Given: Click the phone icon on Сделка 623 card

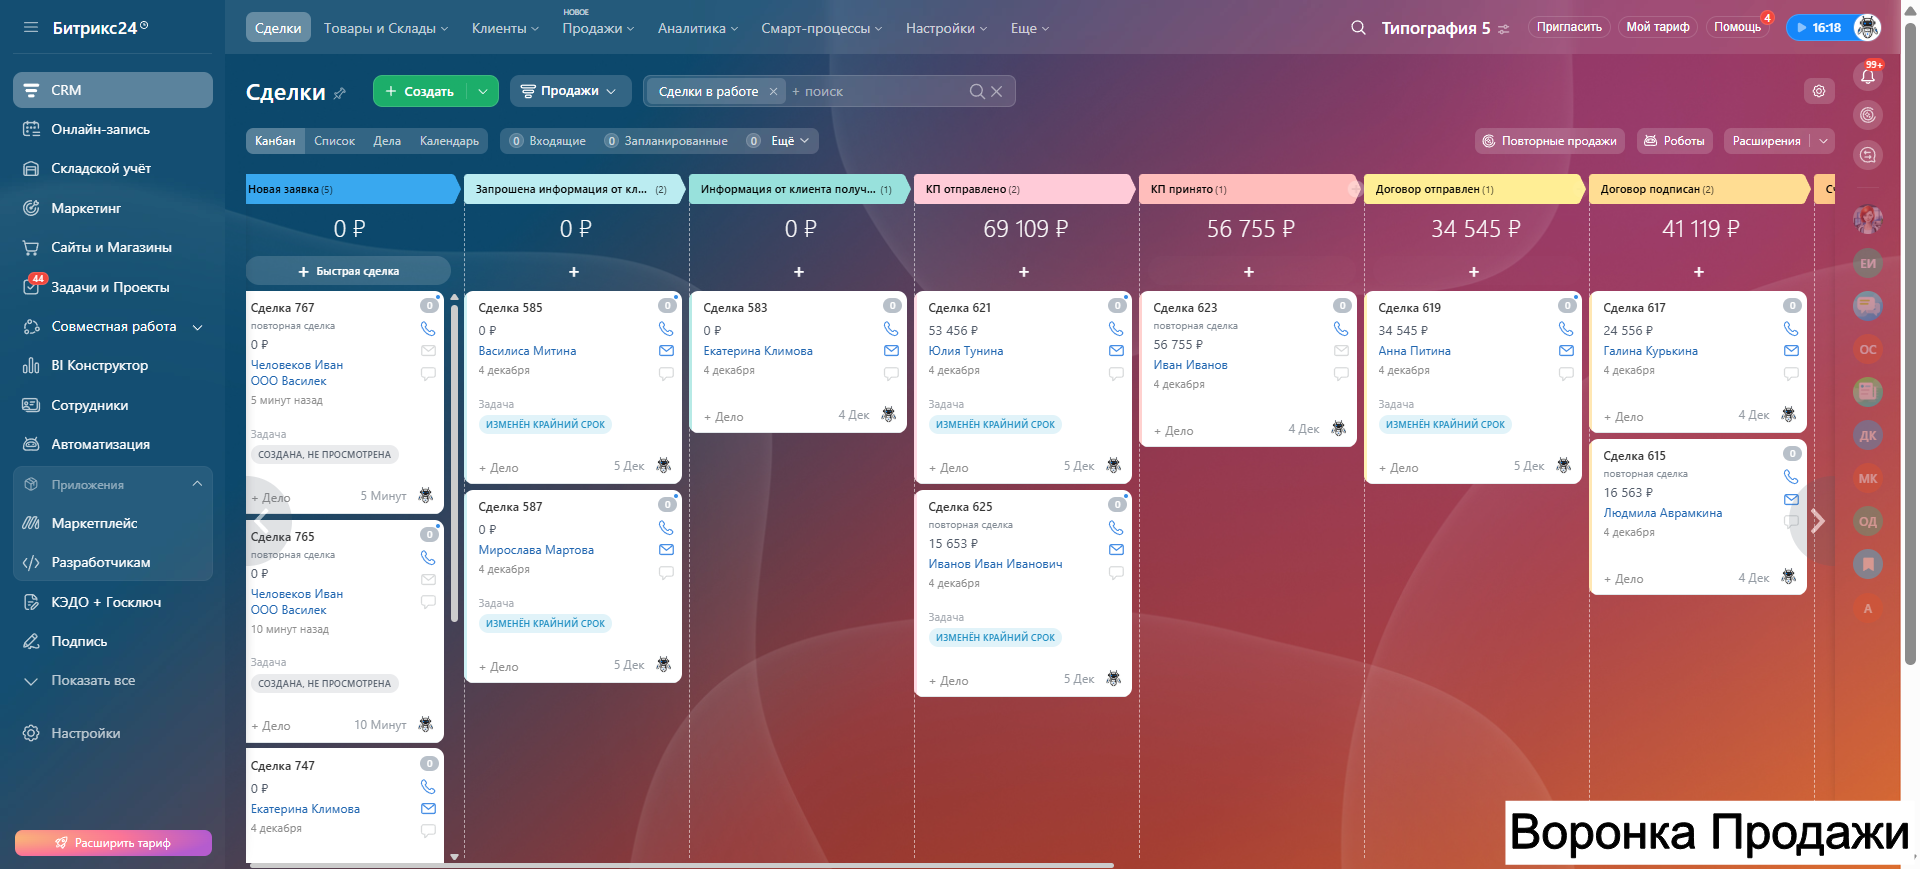Looking at the screenshot, I should pyautogui.click(x=1341, y=329).
